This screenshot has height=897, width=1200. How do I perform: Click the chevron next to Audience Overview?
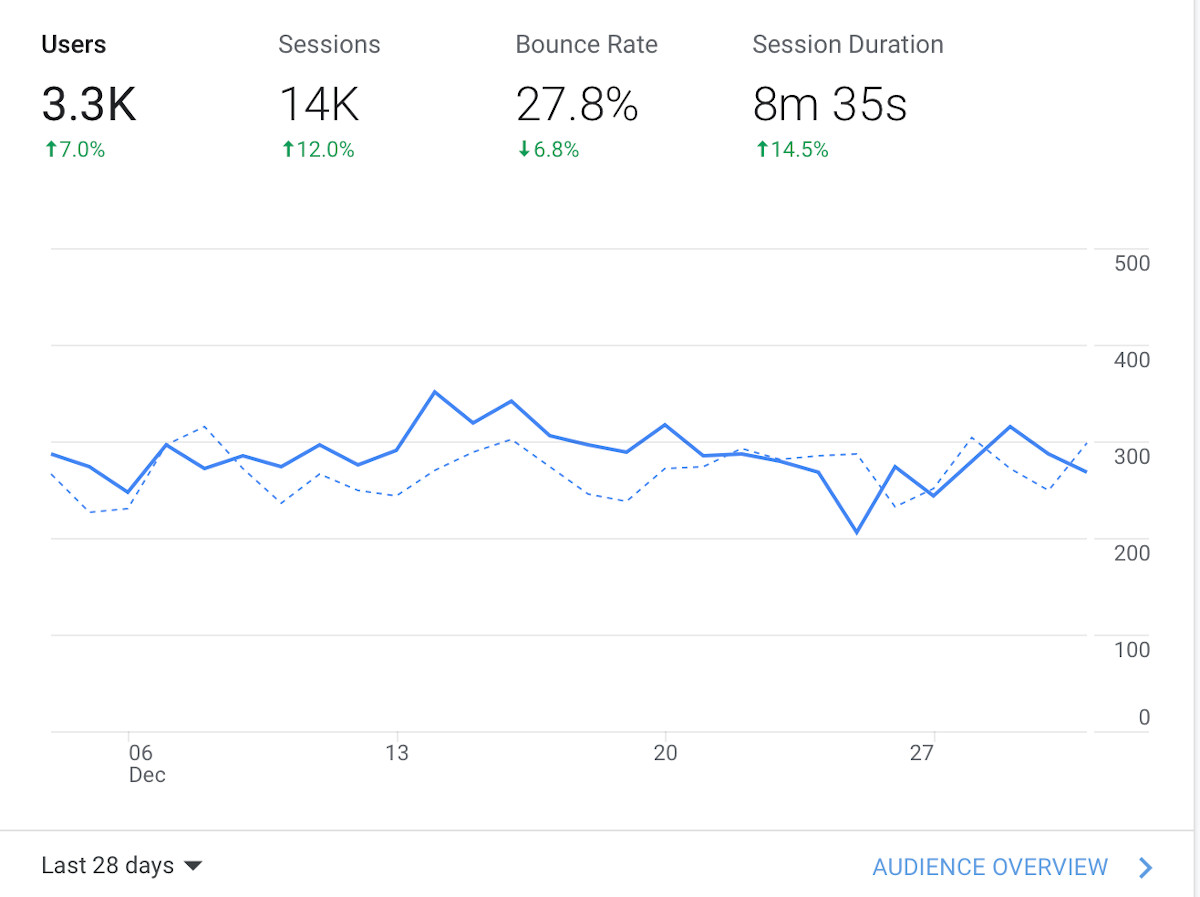click(1146, 868)
